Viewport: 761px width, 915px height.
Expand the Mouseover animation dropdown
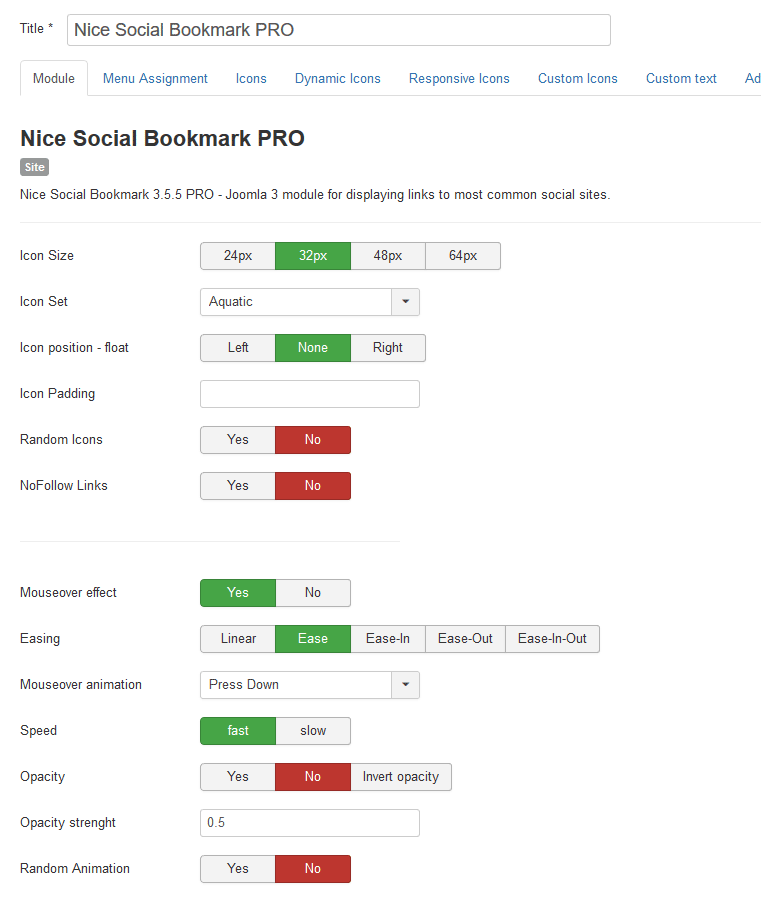(x=405, y=685)
